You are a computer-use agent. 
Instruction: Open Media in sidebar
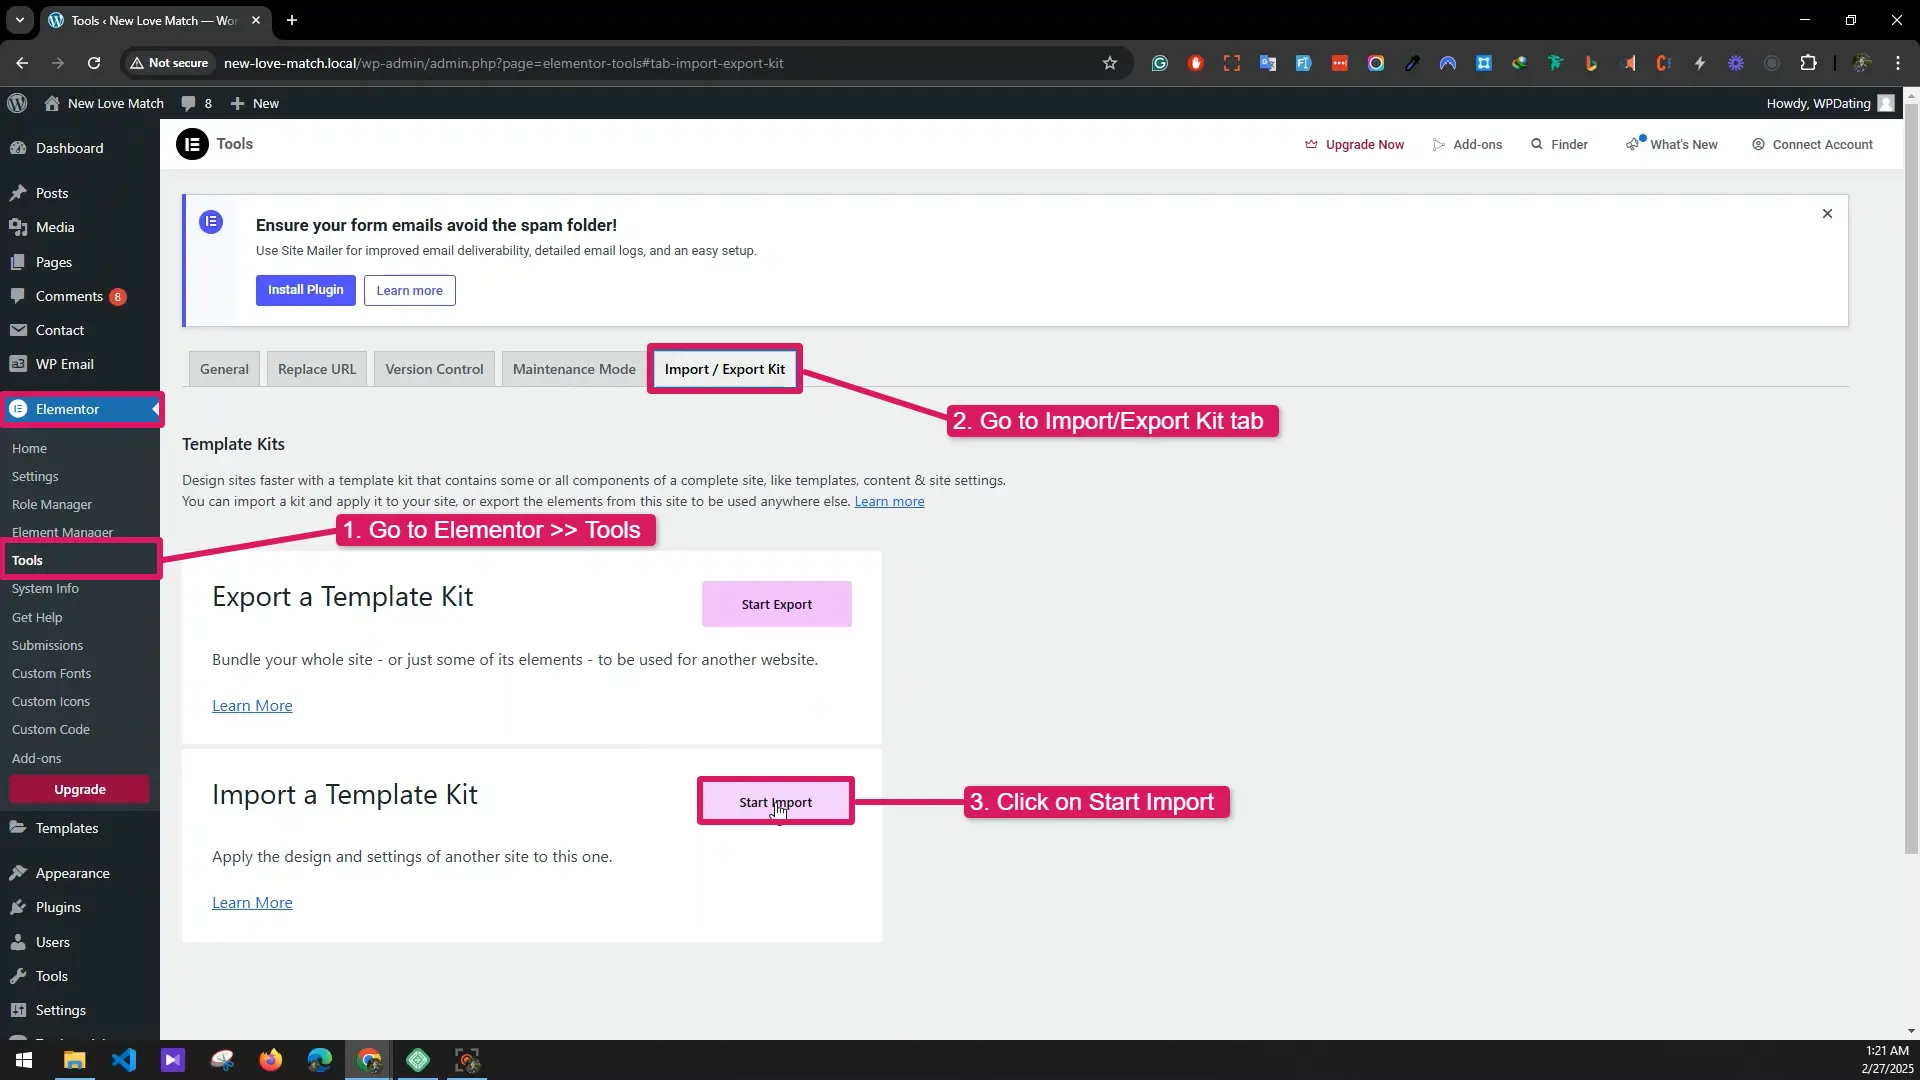click(80, 227)
